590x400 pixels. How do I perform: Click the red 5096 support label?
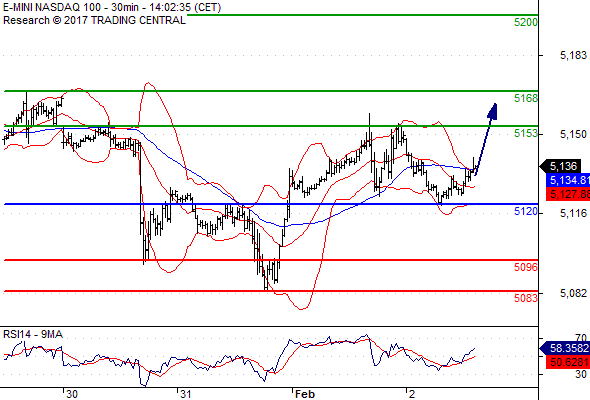[526, 267]
